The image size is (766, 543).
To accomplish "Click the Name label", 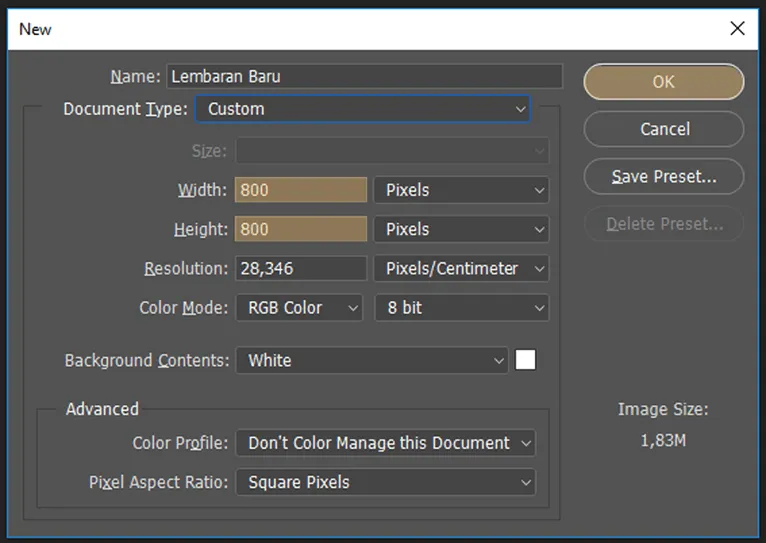I will [x=135, y=77].
